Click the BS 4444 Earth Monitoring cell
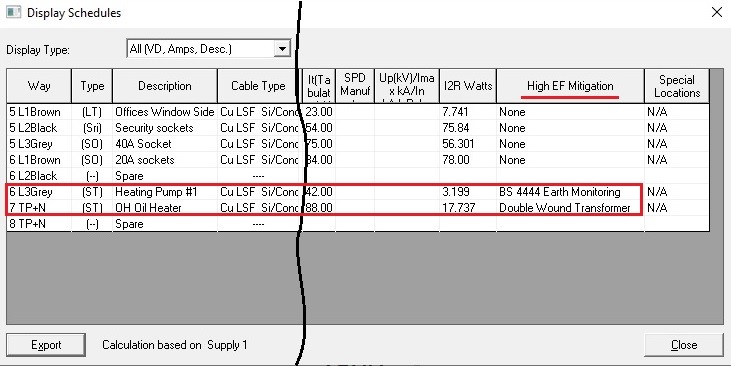 tap(570, 192)
